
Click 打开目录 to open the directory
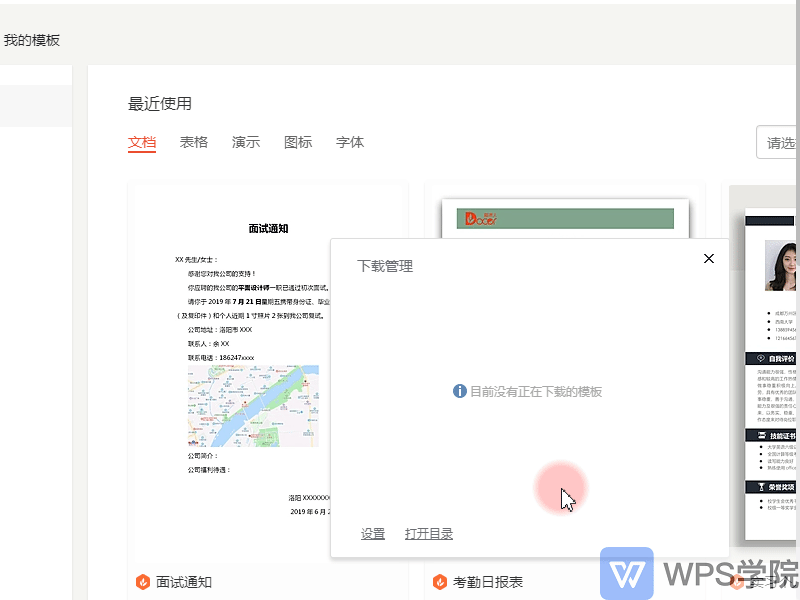[429, 533]
